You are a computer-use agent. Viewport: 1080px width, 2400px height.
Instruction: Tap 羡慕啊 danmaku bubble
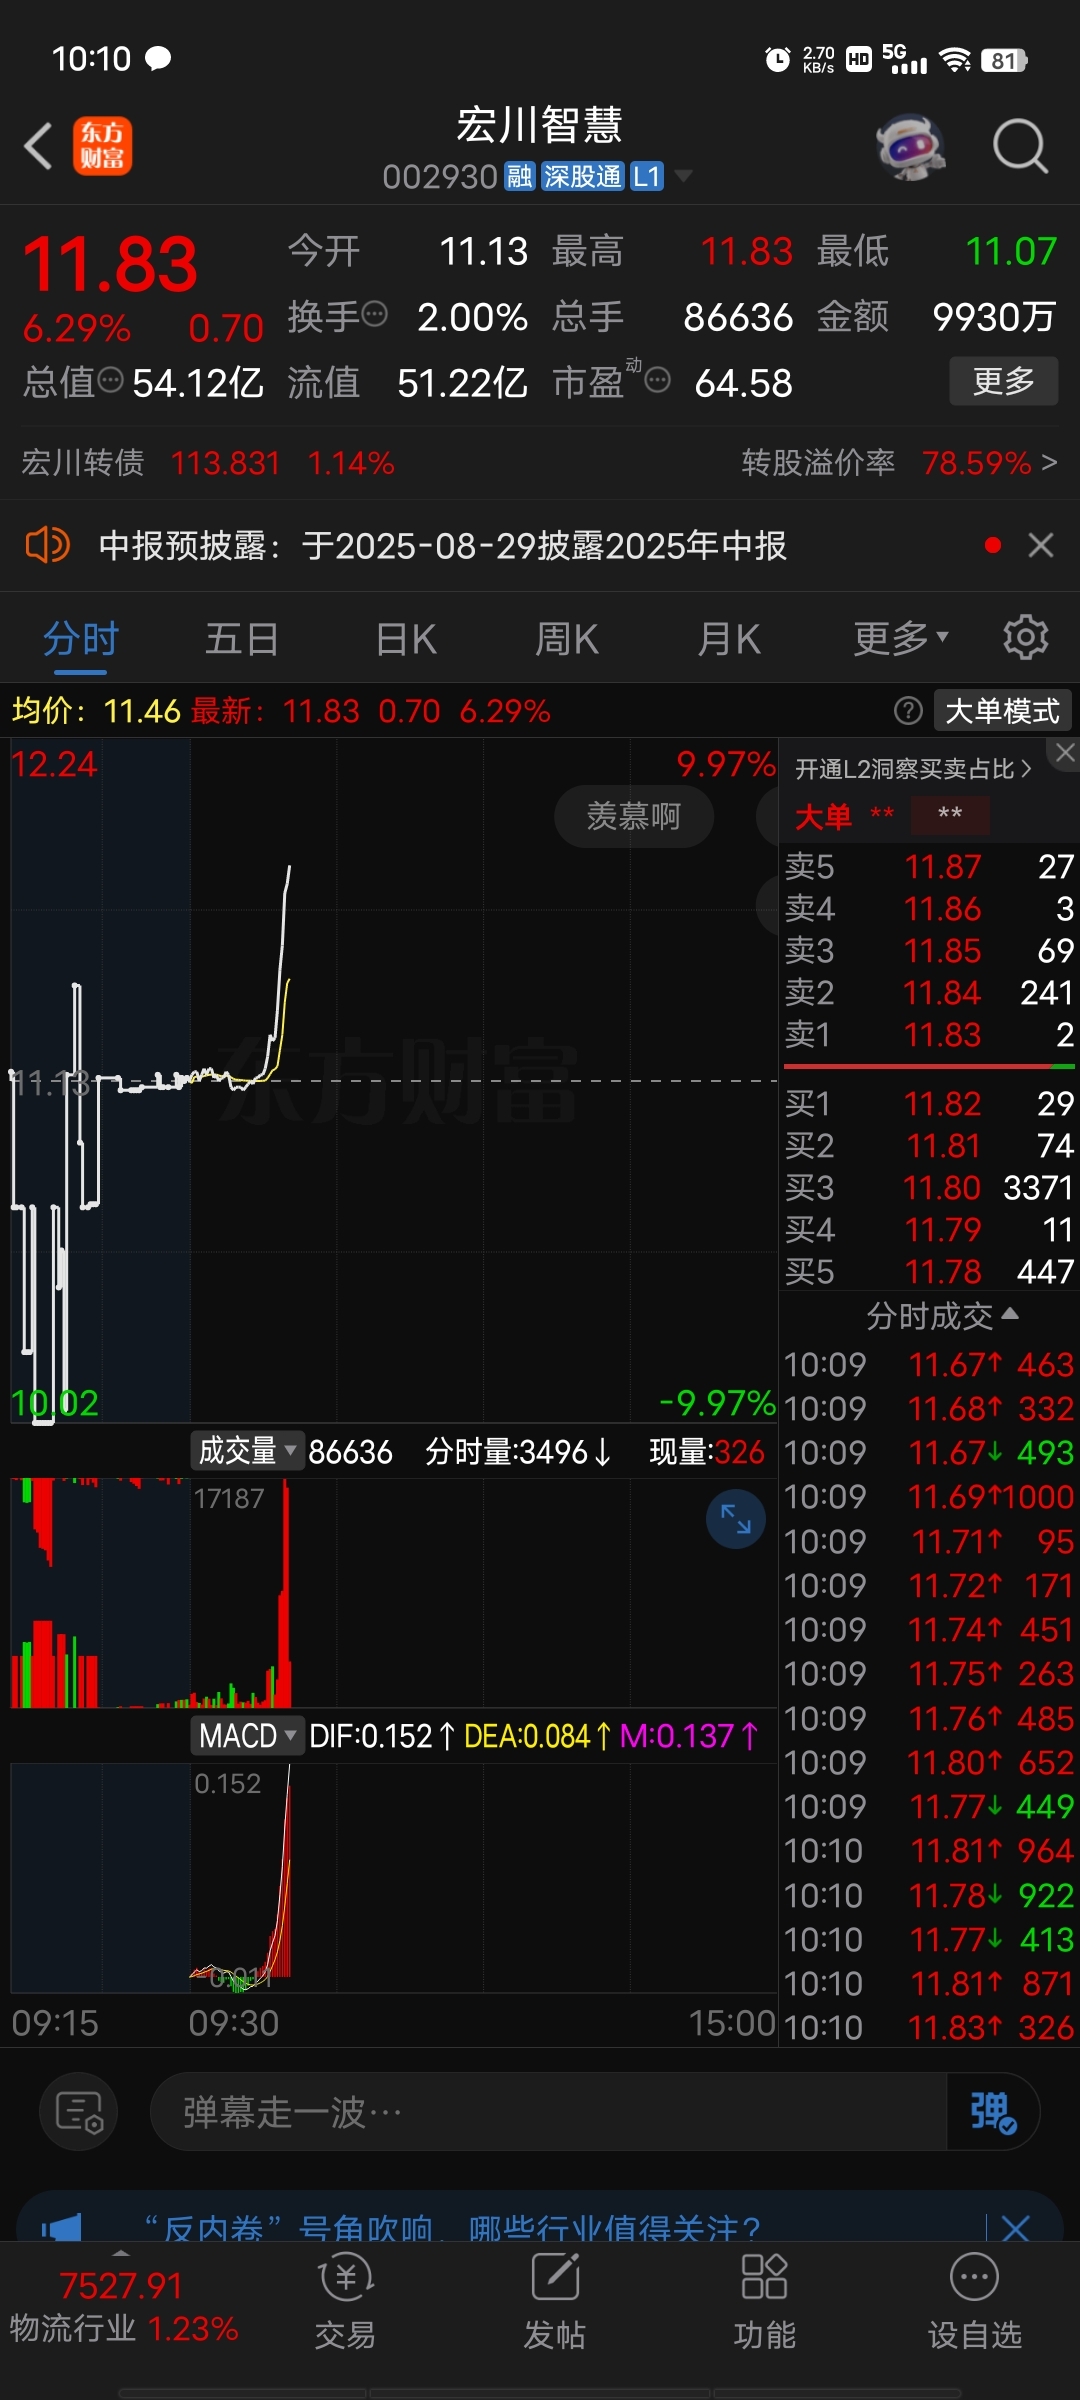(634, 816)
